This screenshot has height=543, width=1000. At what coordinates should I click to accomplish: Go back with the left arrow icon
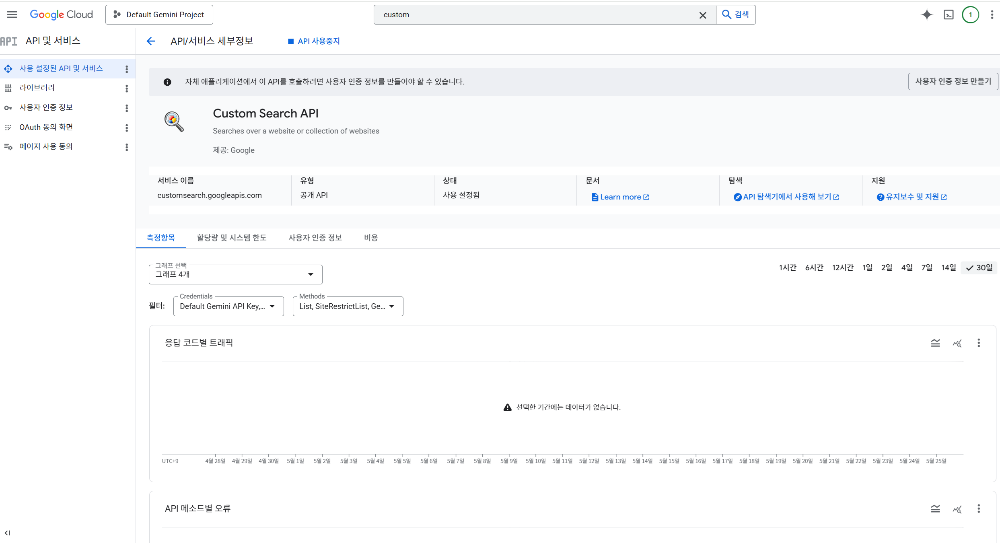click(x=151, y=41)
